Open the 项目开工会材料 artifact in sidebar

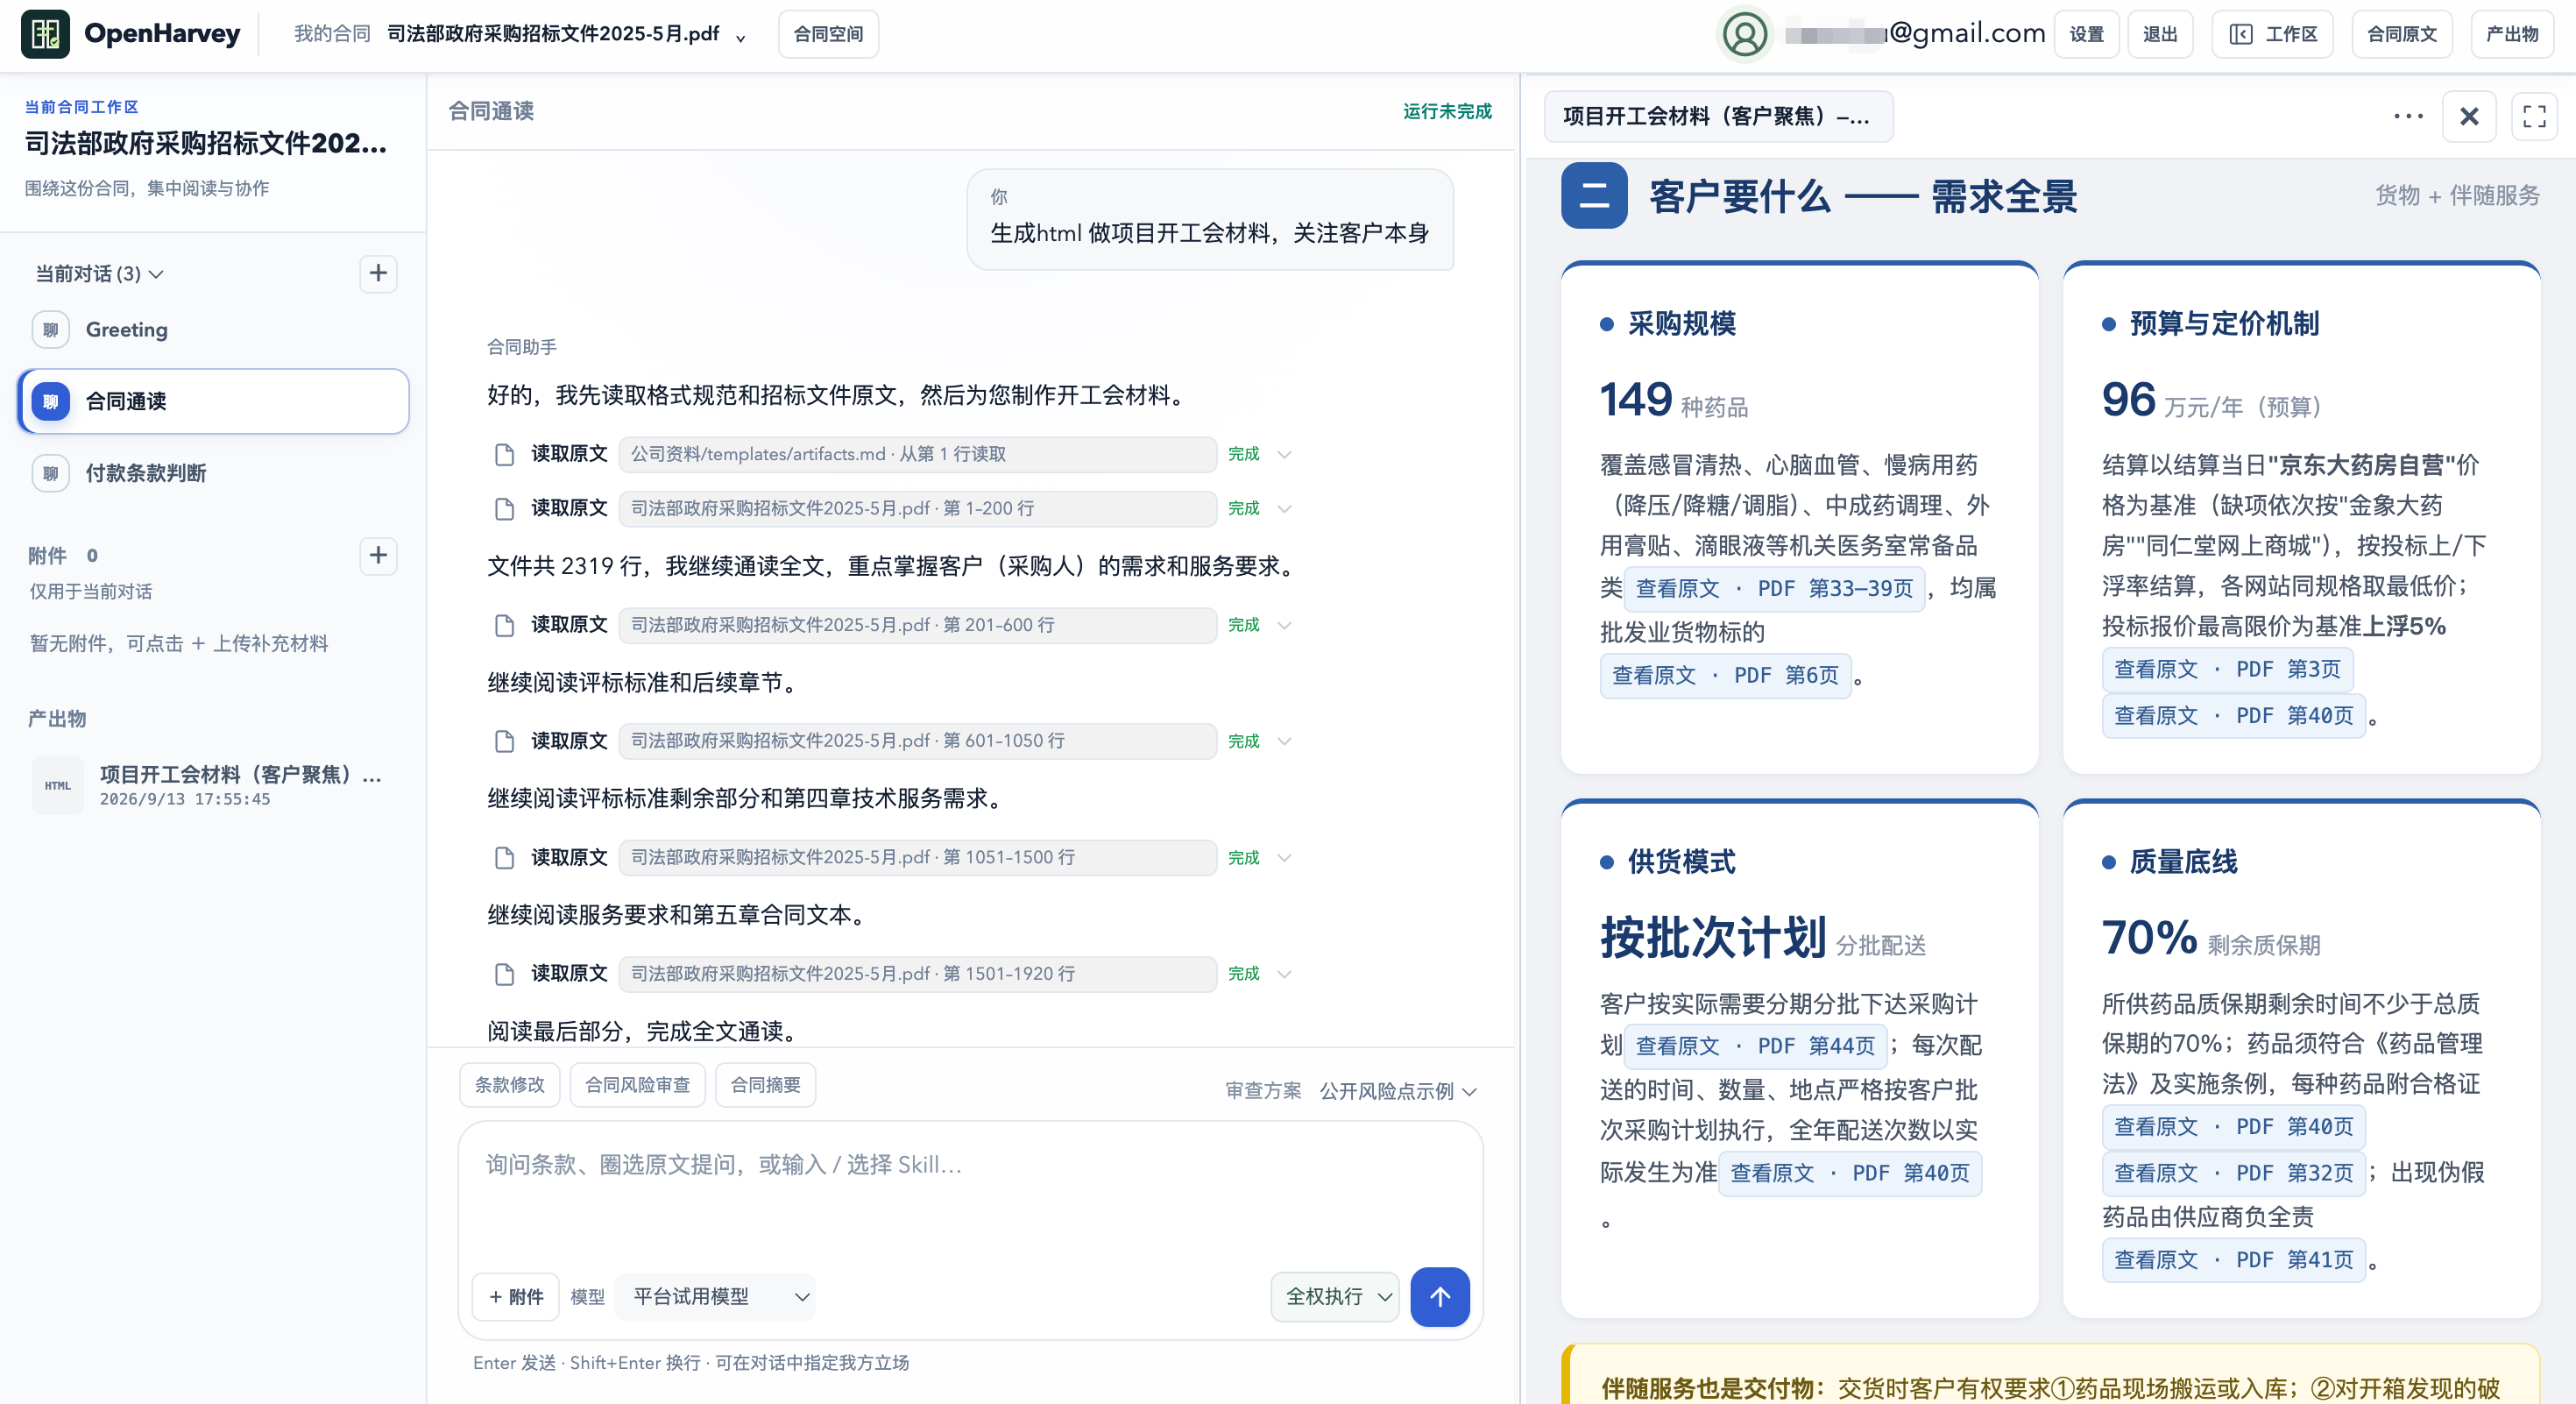(213, 786)
